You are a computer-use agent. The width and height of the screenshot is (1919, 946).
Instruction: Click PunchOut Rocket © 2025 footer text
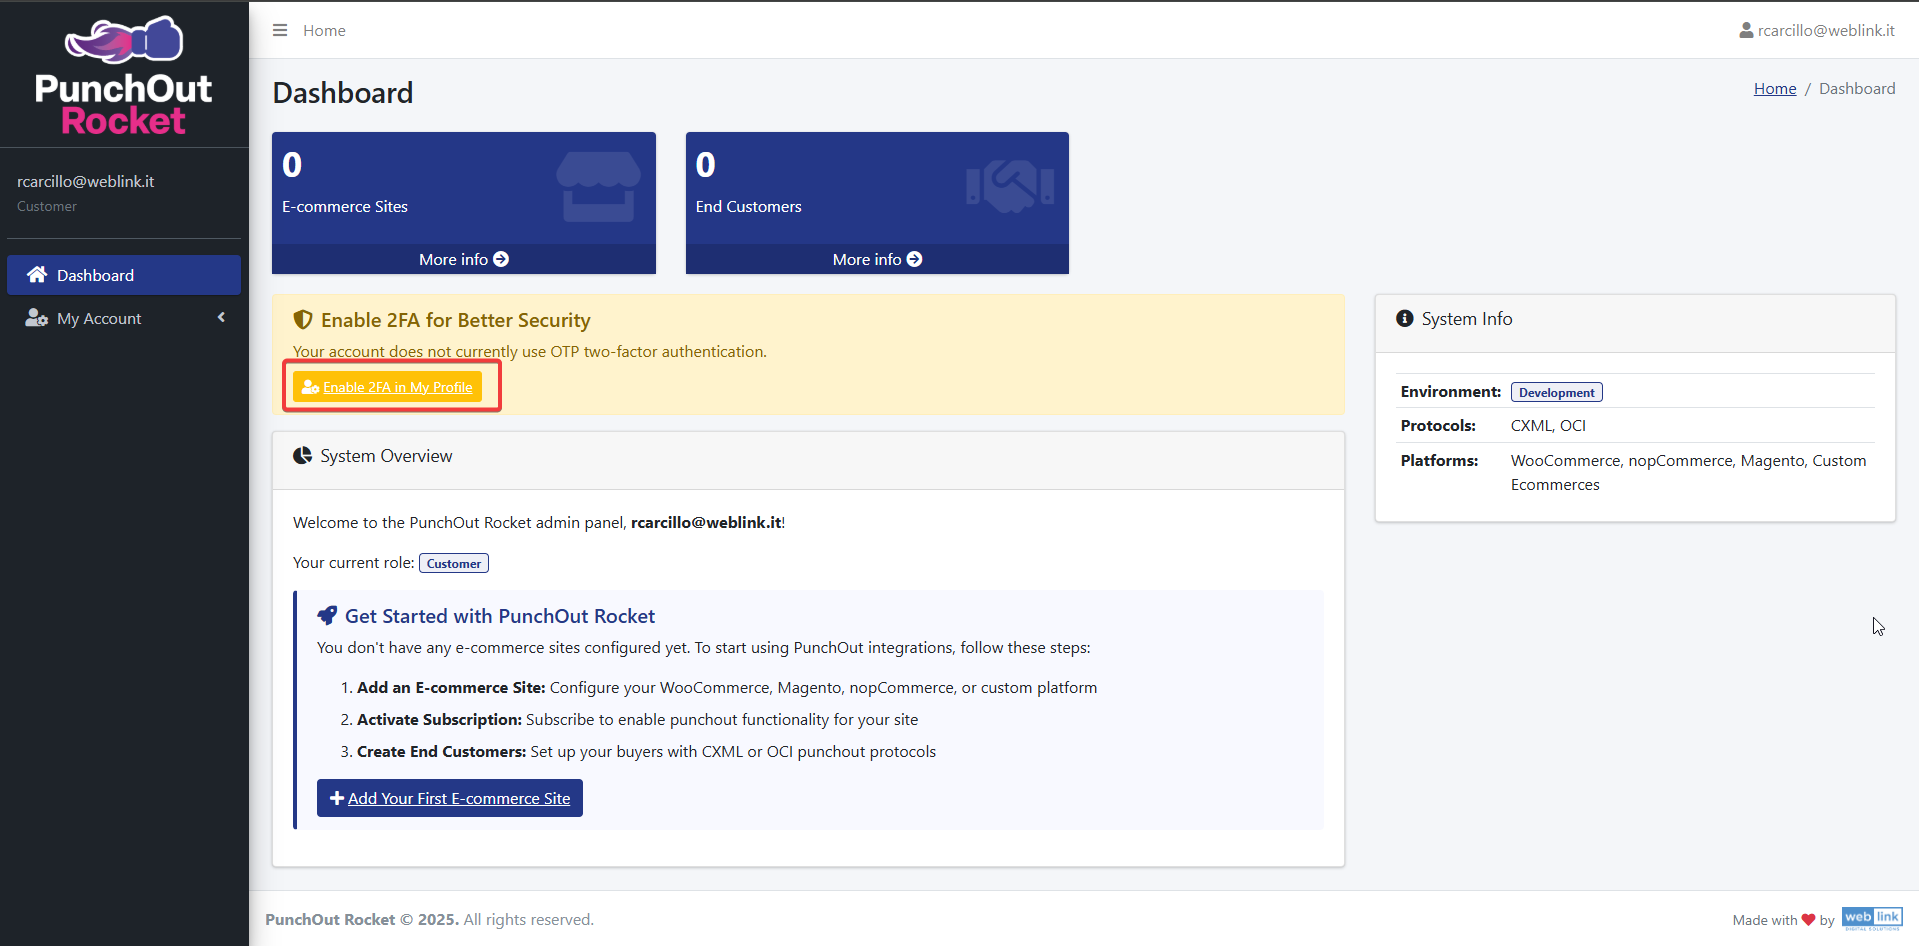pos(362,920)
